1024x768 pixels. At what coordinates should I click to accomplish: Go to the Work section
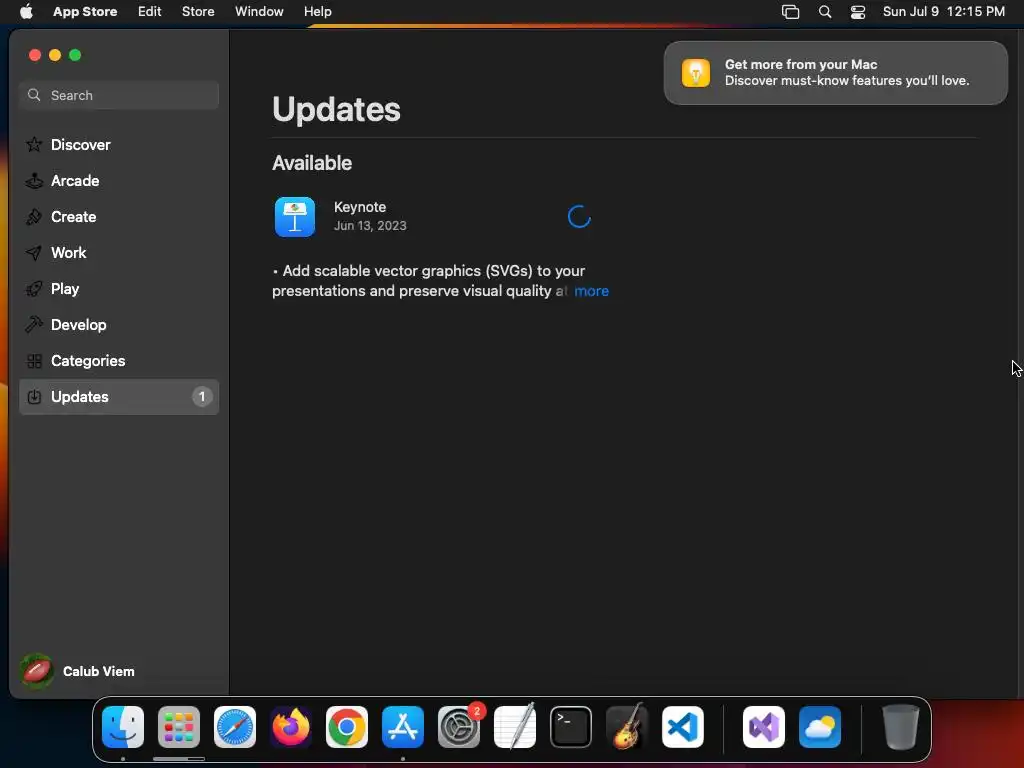point(119,252)
